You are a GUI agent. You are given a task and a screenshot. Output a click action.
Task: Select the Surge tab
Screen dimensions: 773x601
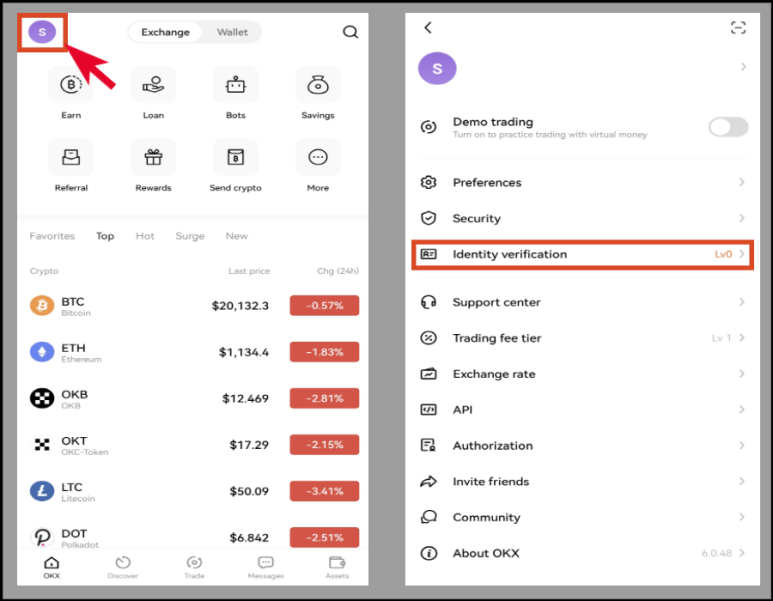coord(190,236)
